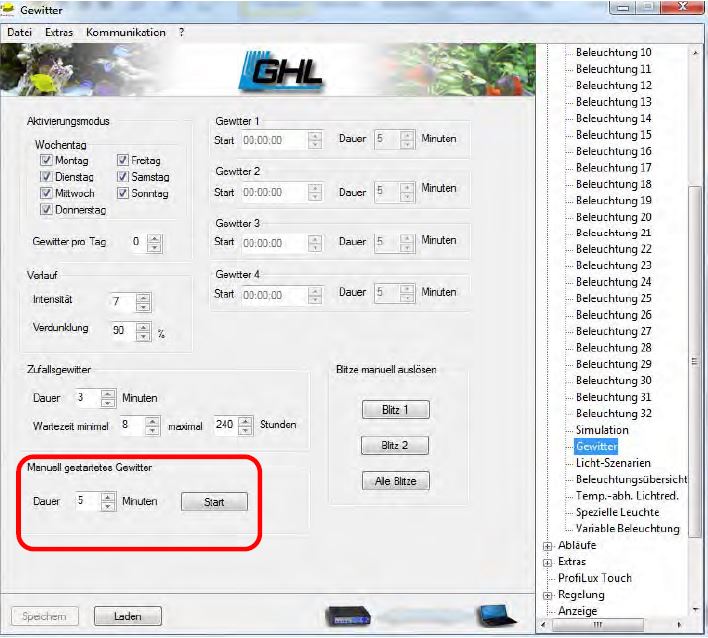
Task: Open the Kommunikation menu
Action: tap(126, 32)
